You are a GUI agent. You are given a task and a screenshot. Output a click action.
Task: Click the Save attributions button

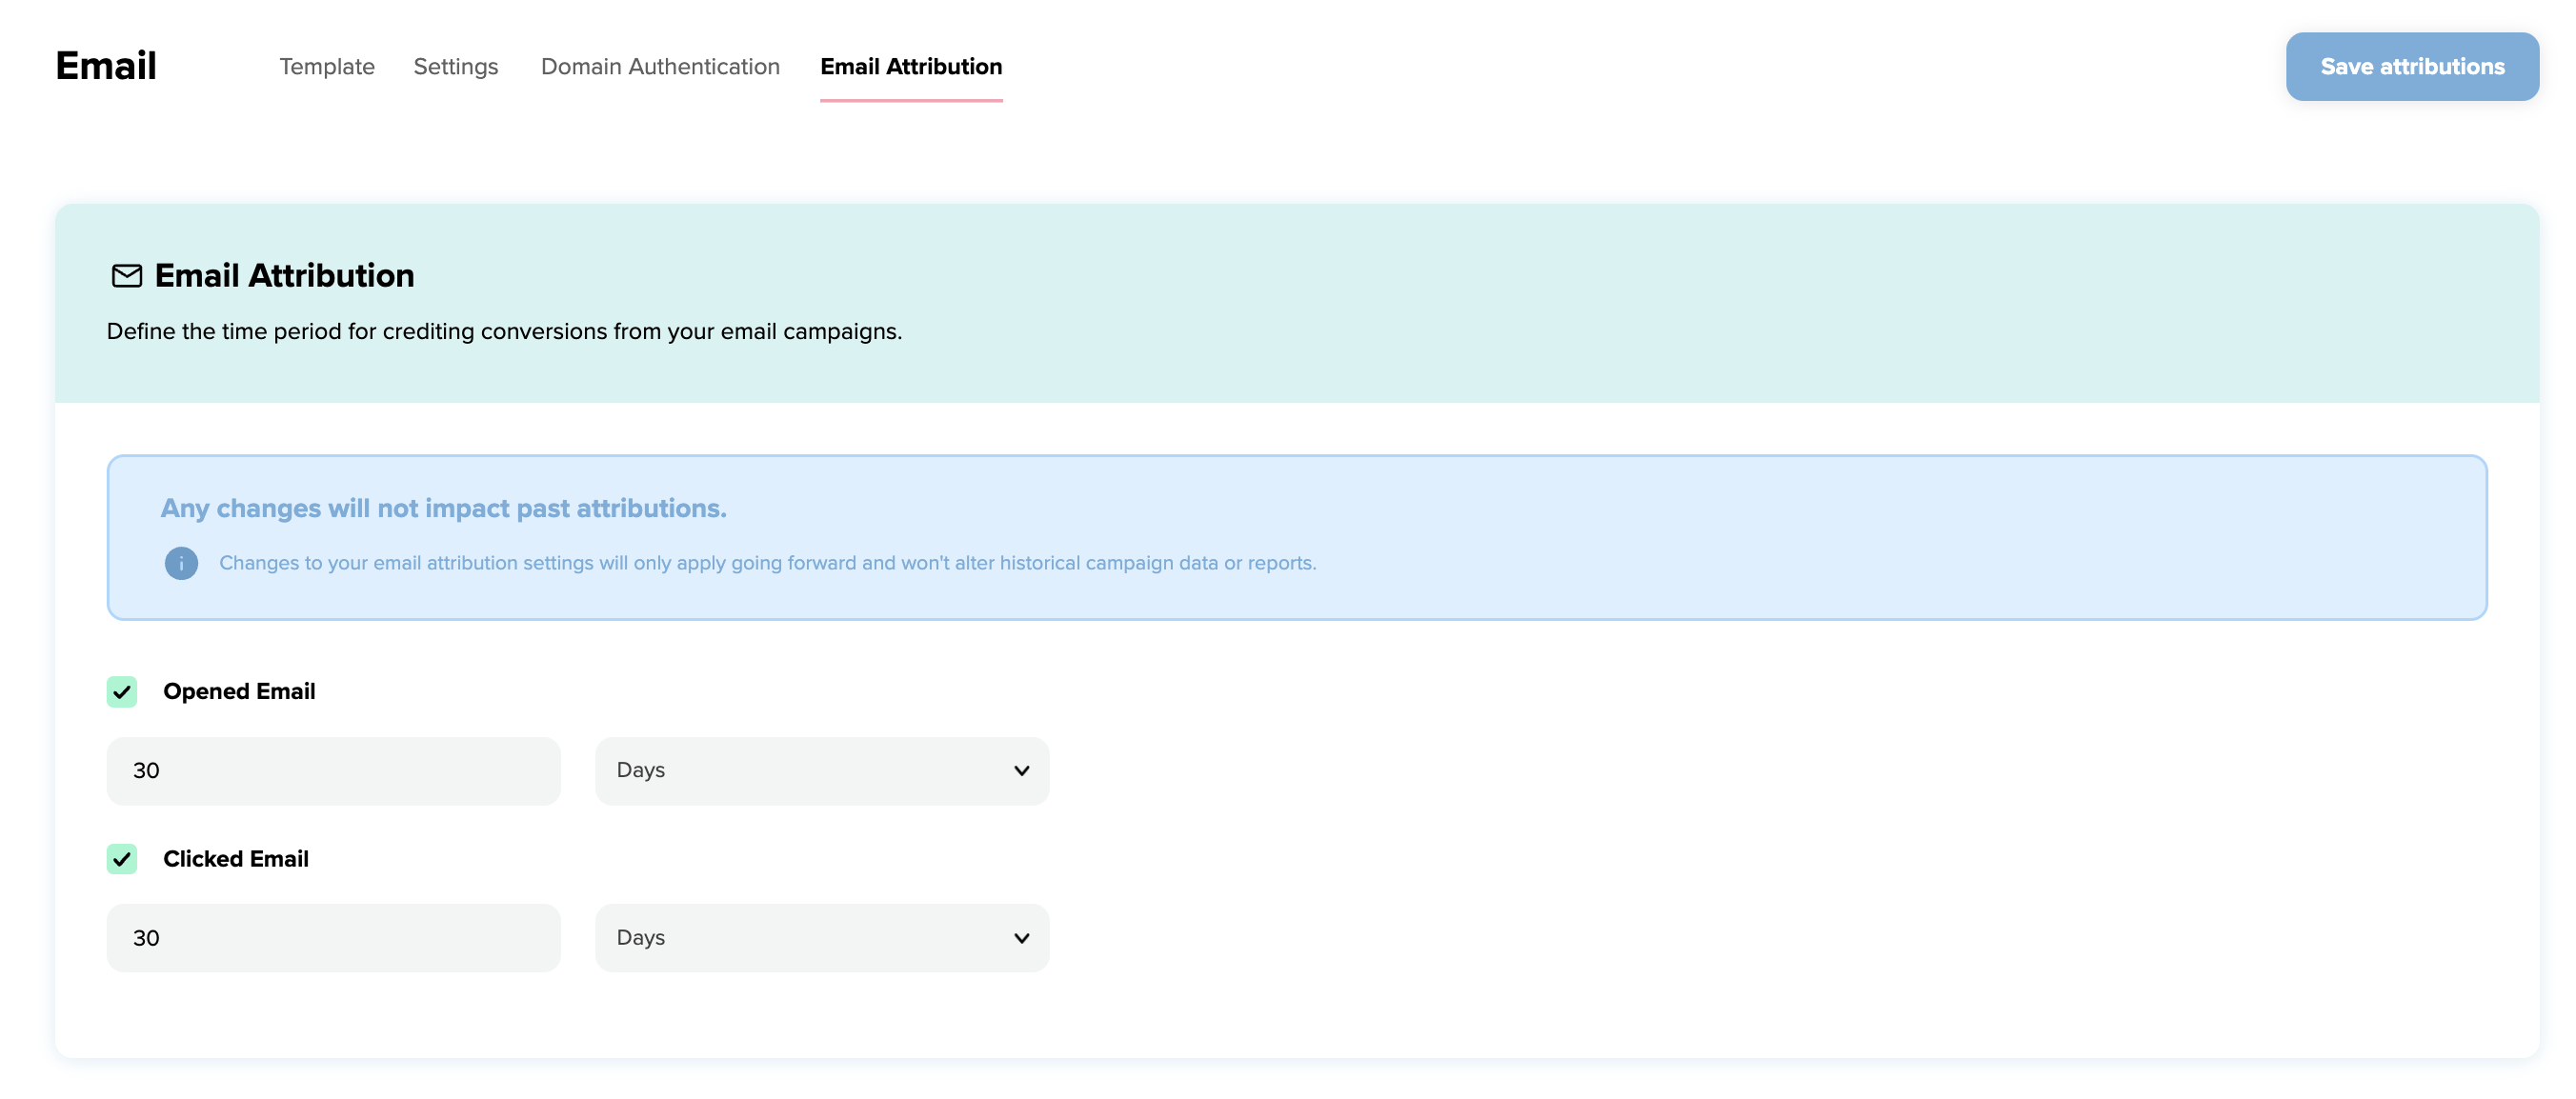[x=2412, y=66]
